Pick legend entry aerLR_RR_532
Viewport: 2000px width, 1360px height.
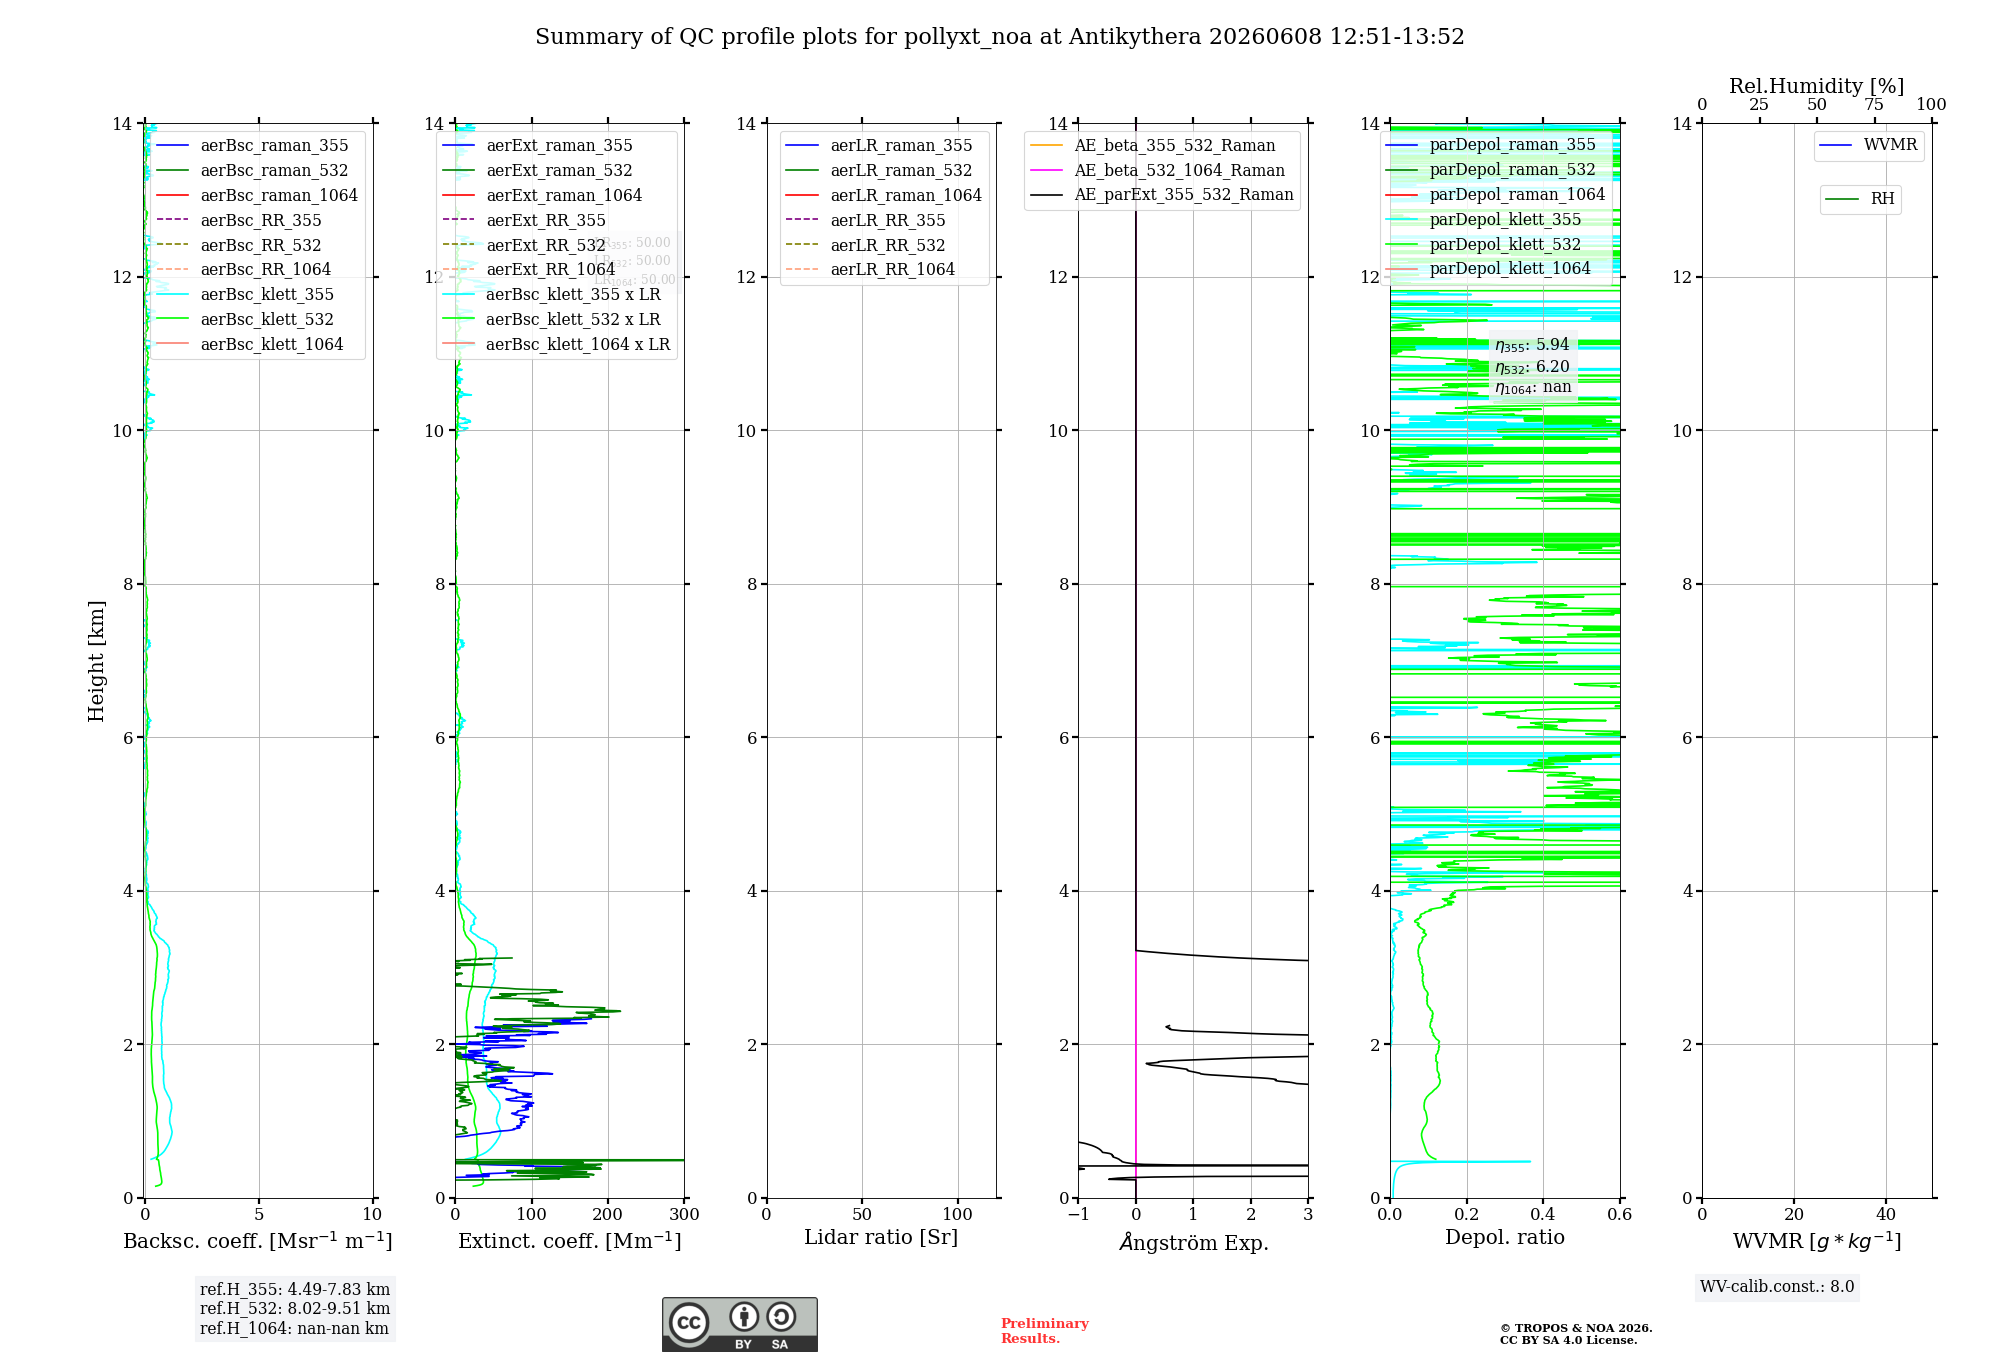click(x=866, y=246)
